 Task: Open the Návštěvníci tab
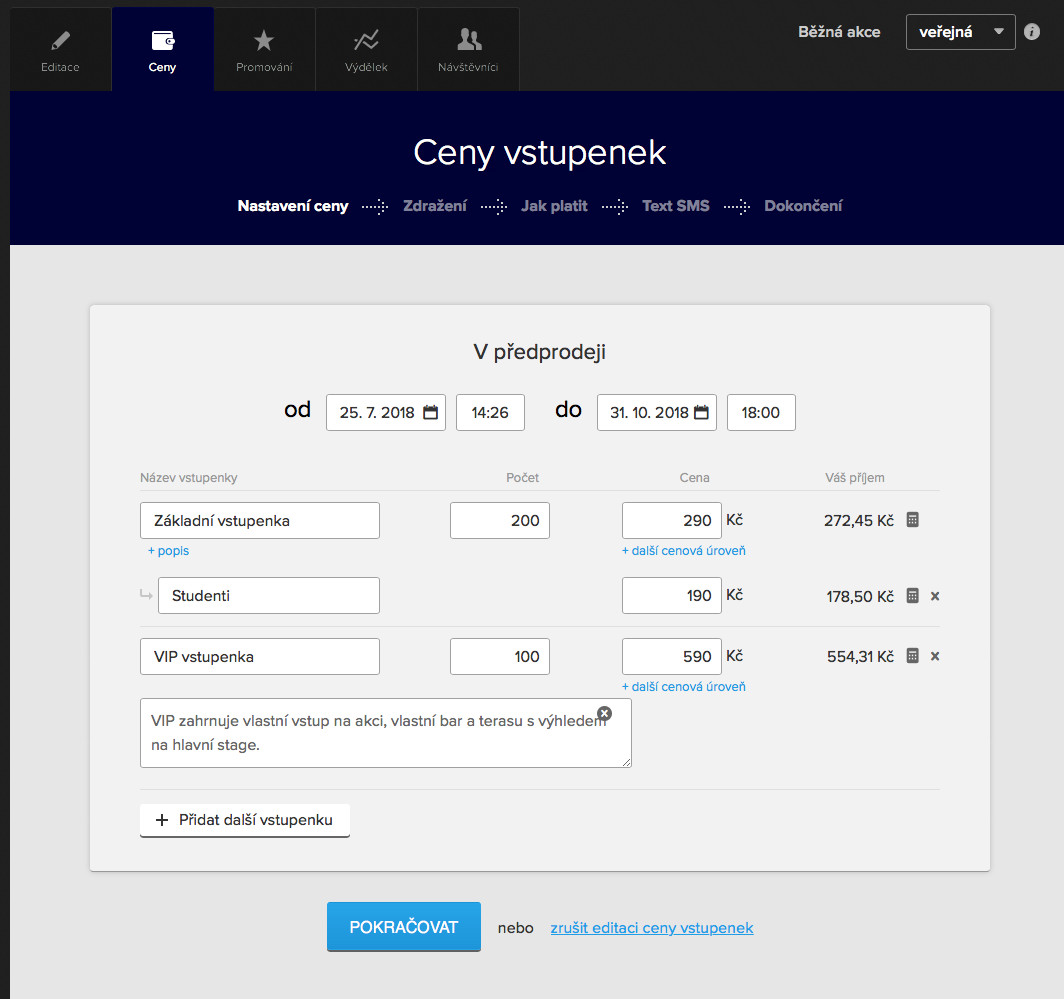pyautogui.click(x=468, y=48)
